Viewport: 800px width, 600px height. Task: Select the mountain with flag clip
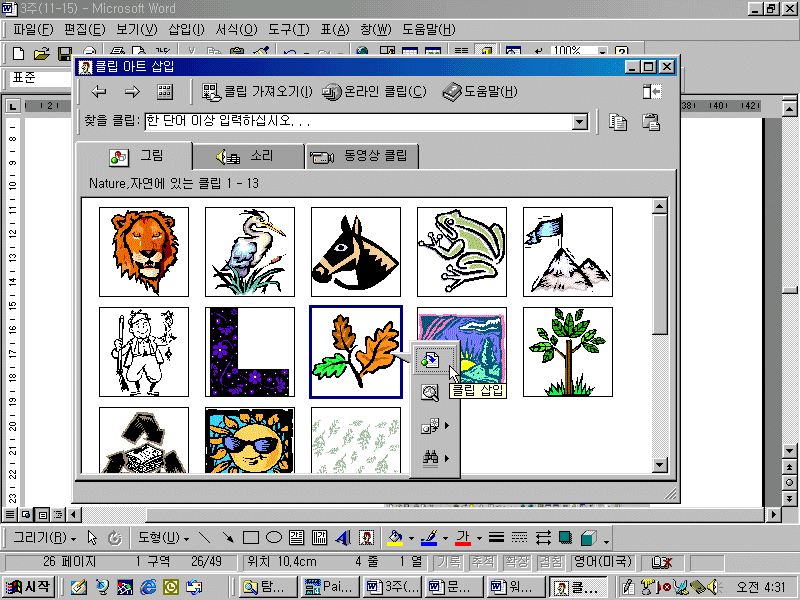pyautogui.click(x=568, y=252)
